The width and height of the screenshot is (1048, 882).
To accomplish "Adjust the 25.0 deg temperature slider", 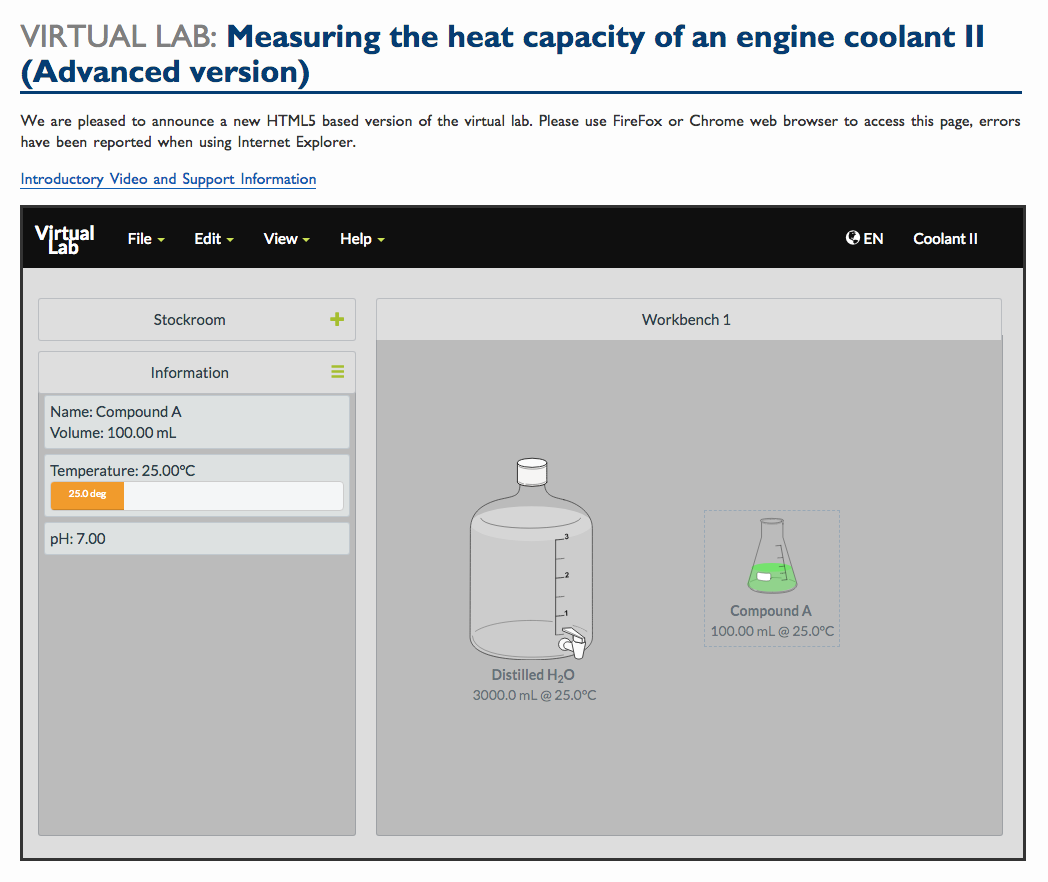I will tap(86, 495).
